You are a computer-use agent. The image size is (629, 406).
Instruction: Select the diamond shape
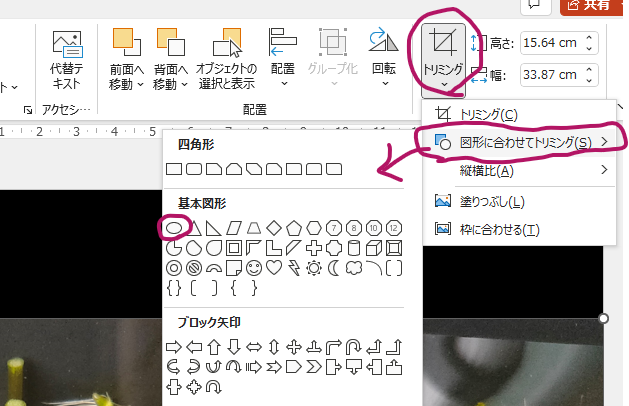click(274, 228)
